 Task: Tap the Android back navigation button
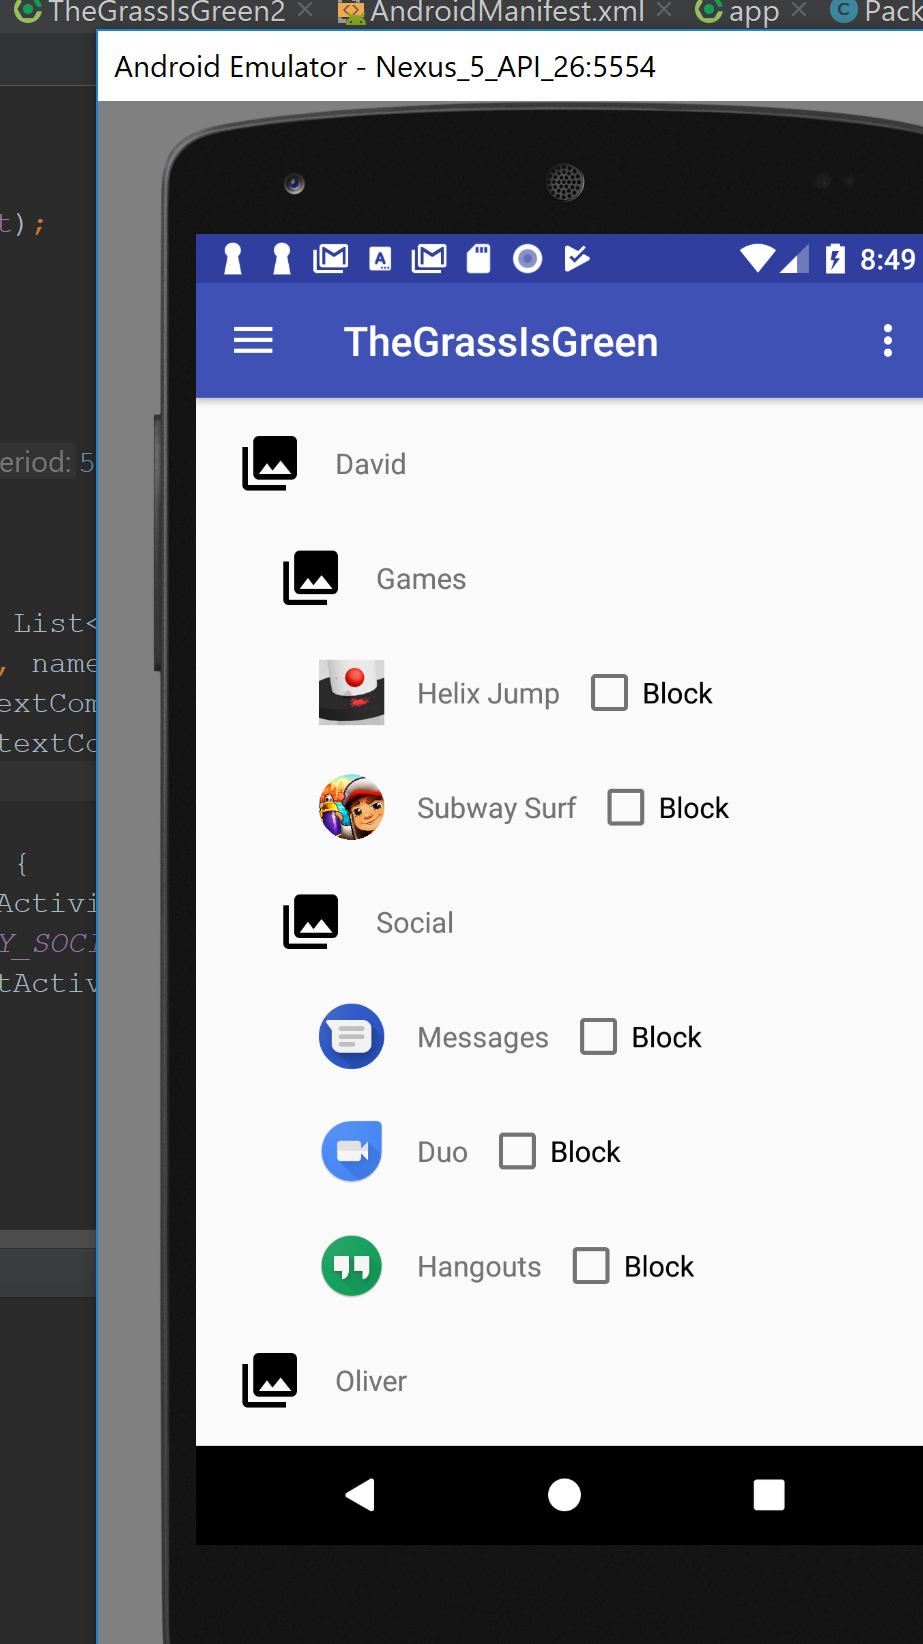360,1495
